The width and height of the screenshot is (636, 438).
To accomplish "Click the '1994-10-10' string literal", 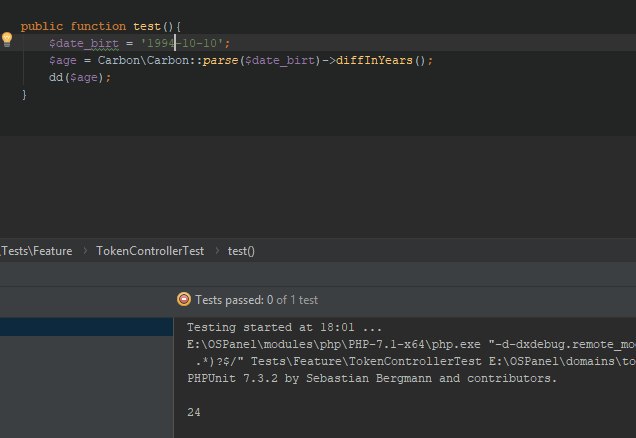I will click(x=182, y=43).
